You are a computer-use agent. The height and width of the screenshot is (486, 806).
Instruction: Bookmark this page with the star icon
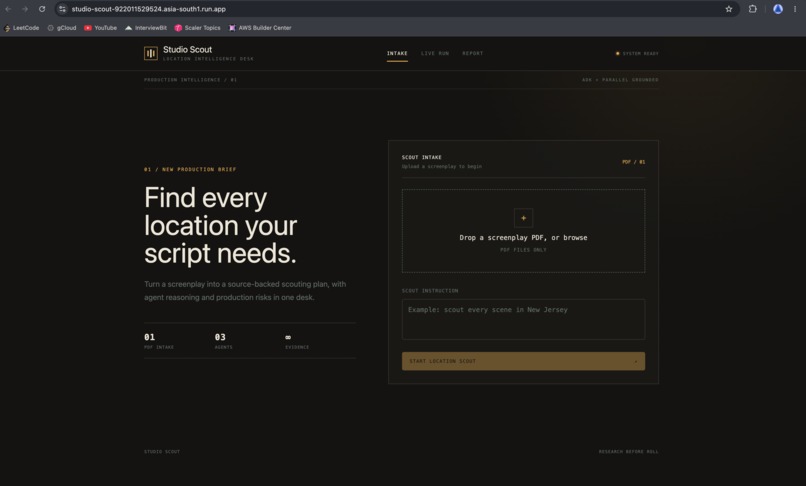click(728, 9)
